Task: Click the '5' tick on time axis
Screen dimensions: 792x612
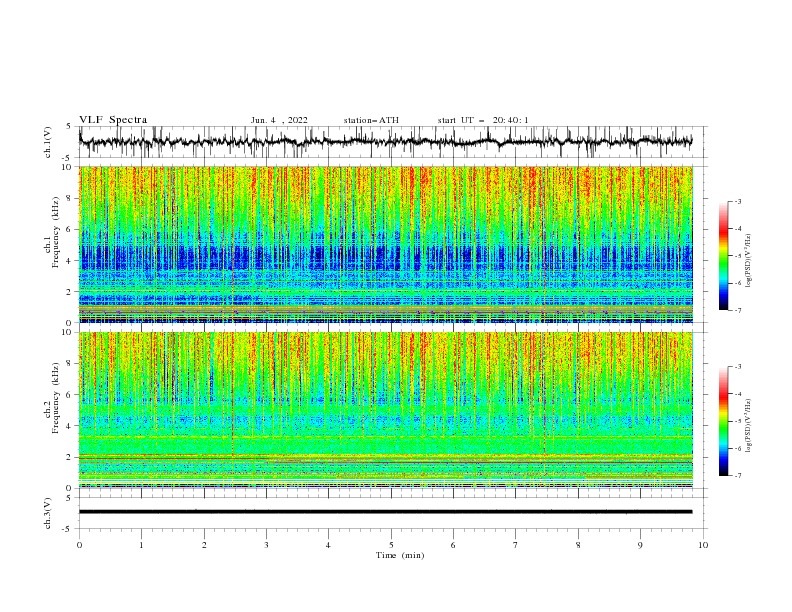Action: click(391, 545)
